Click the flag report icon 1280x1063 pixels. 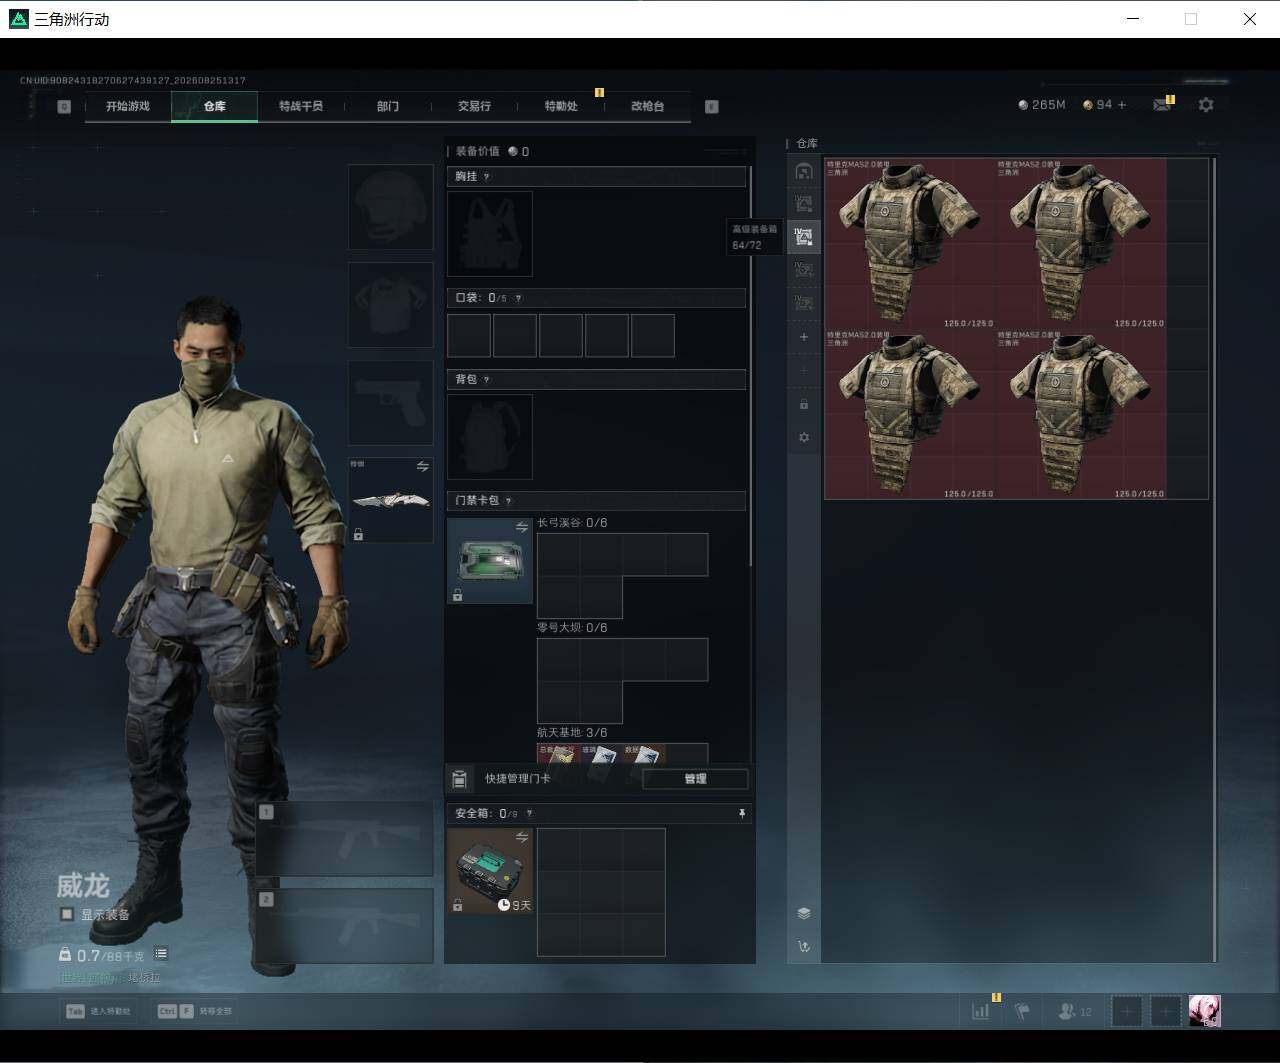(1022, 1011)
